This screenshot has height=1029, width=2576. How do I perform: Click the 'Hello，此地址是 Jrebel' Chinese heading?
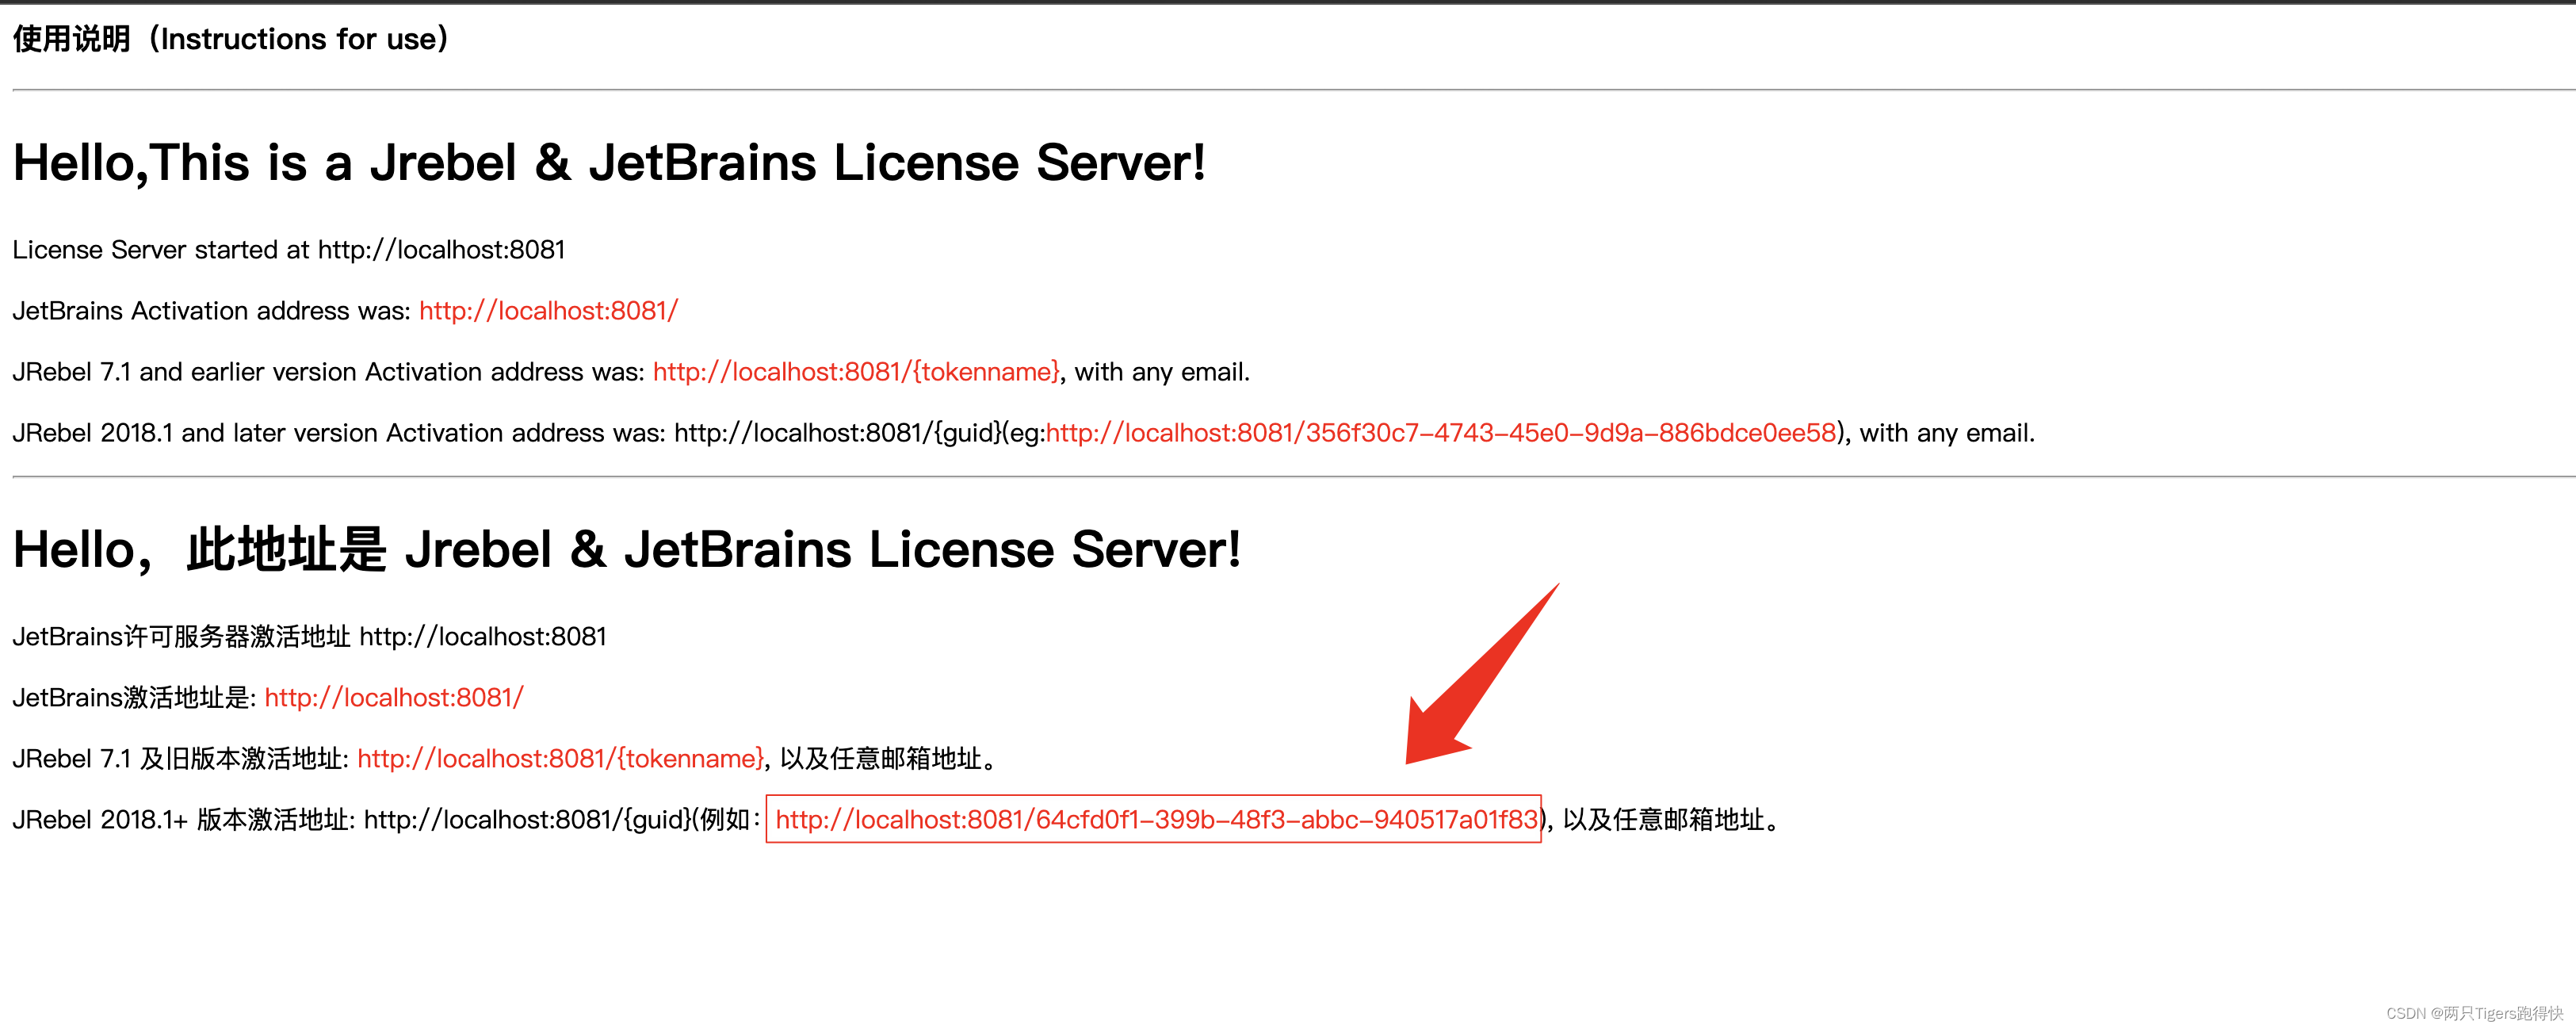[x=627, y=550]
